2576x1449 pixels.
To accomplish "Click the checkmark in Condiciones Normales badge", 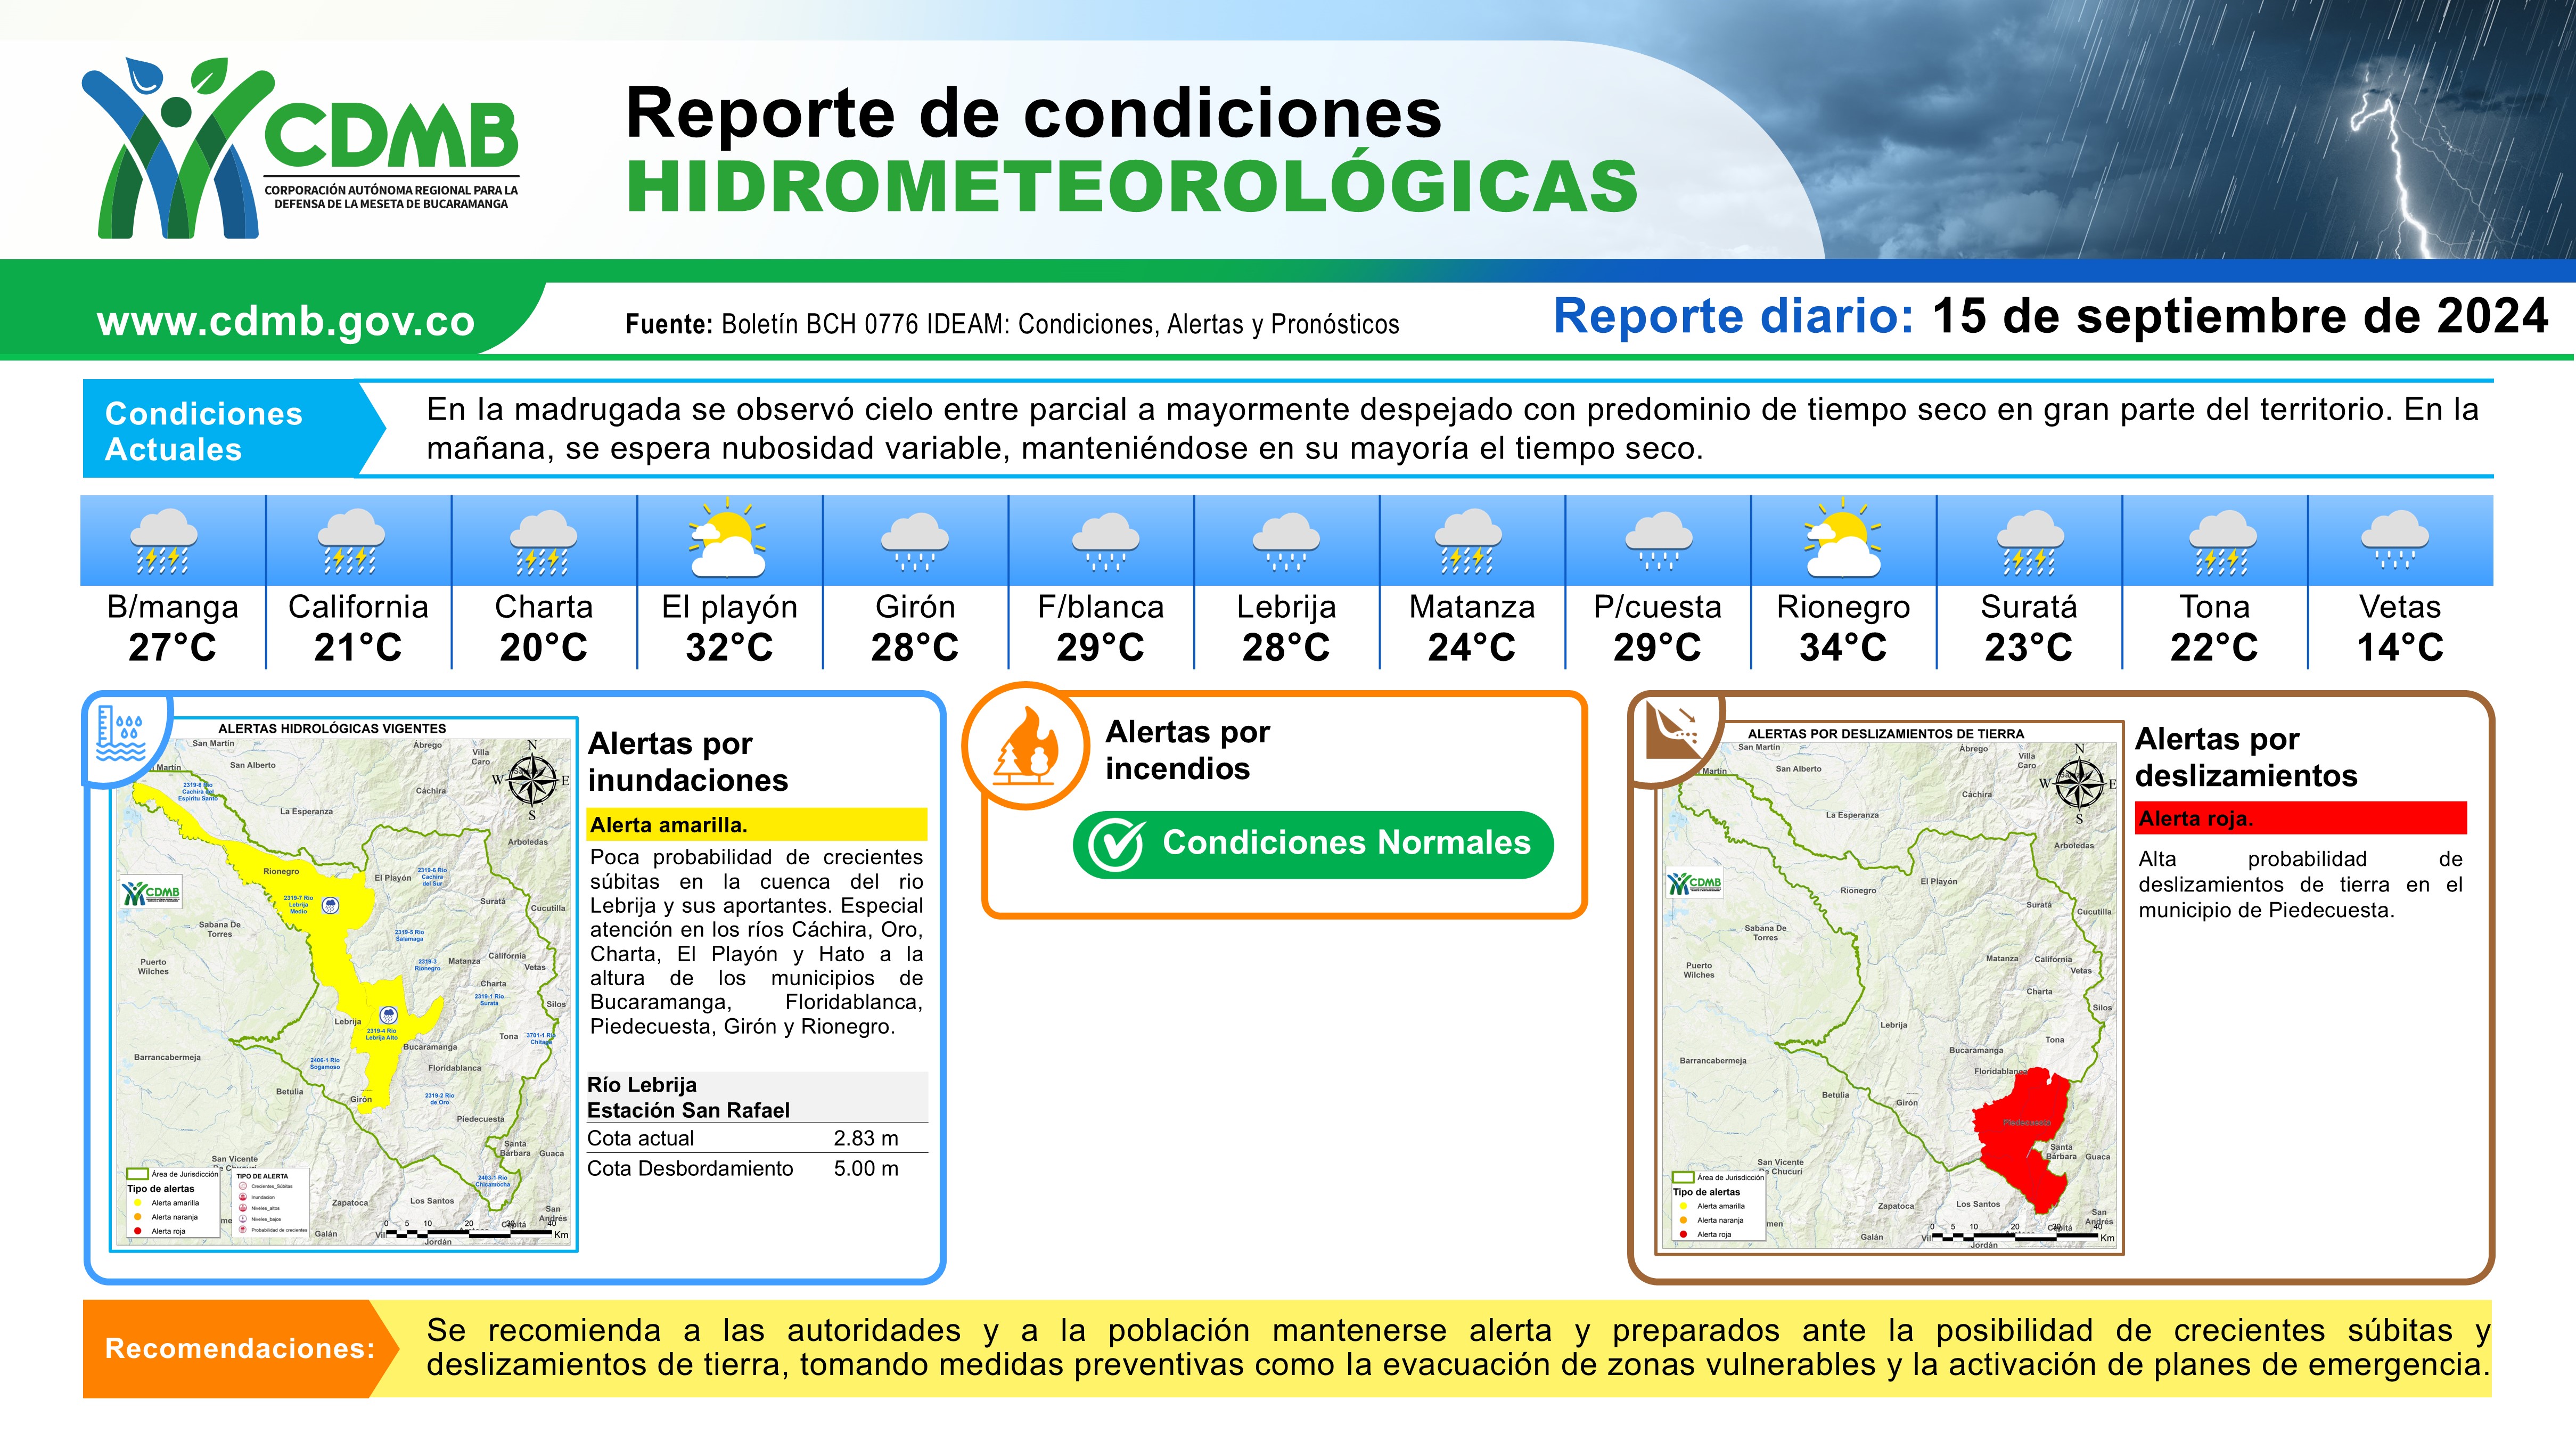I will pyautogui.click(x=1115, y=845).
